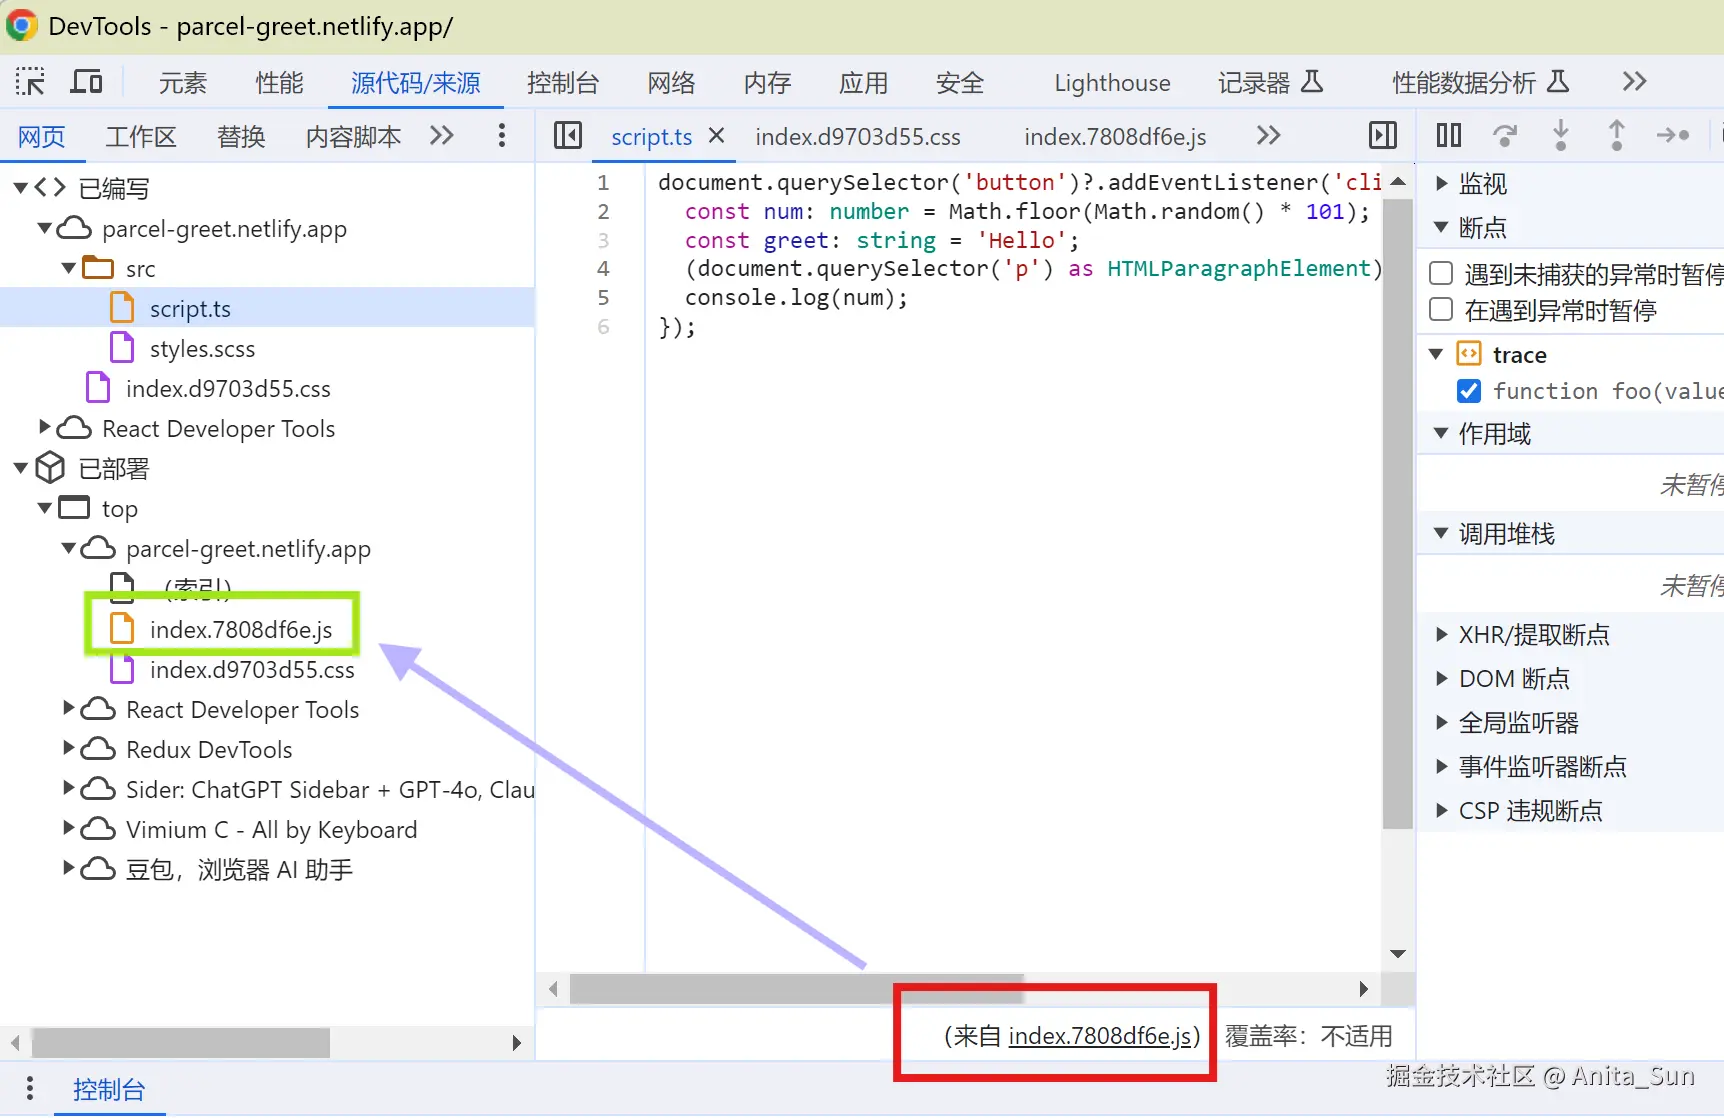Click the editor vertical scrollbar thumb

coord(1397,514)
